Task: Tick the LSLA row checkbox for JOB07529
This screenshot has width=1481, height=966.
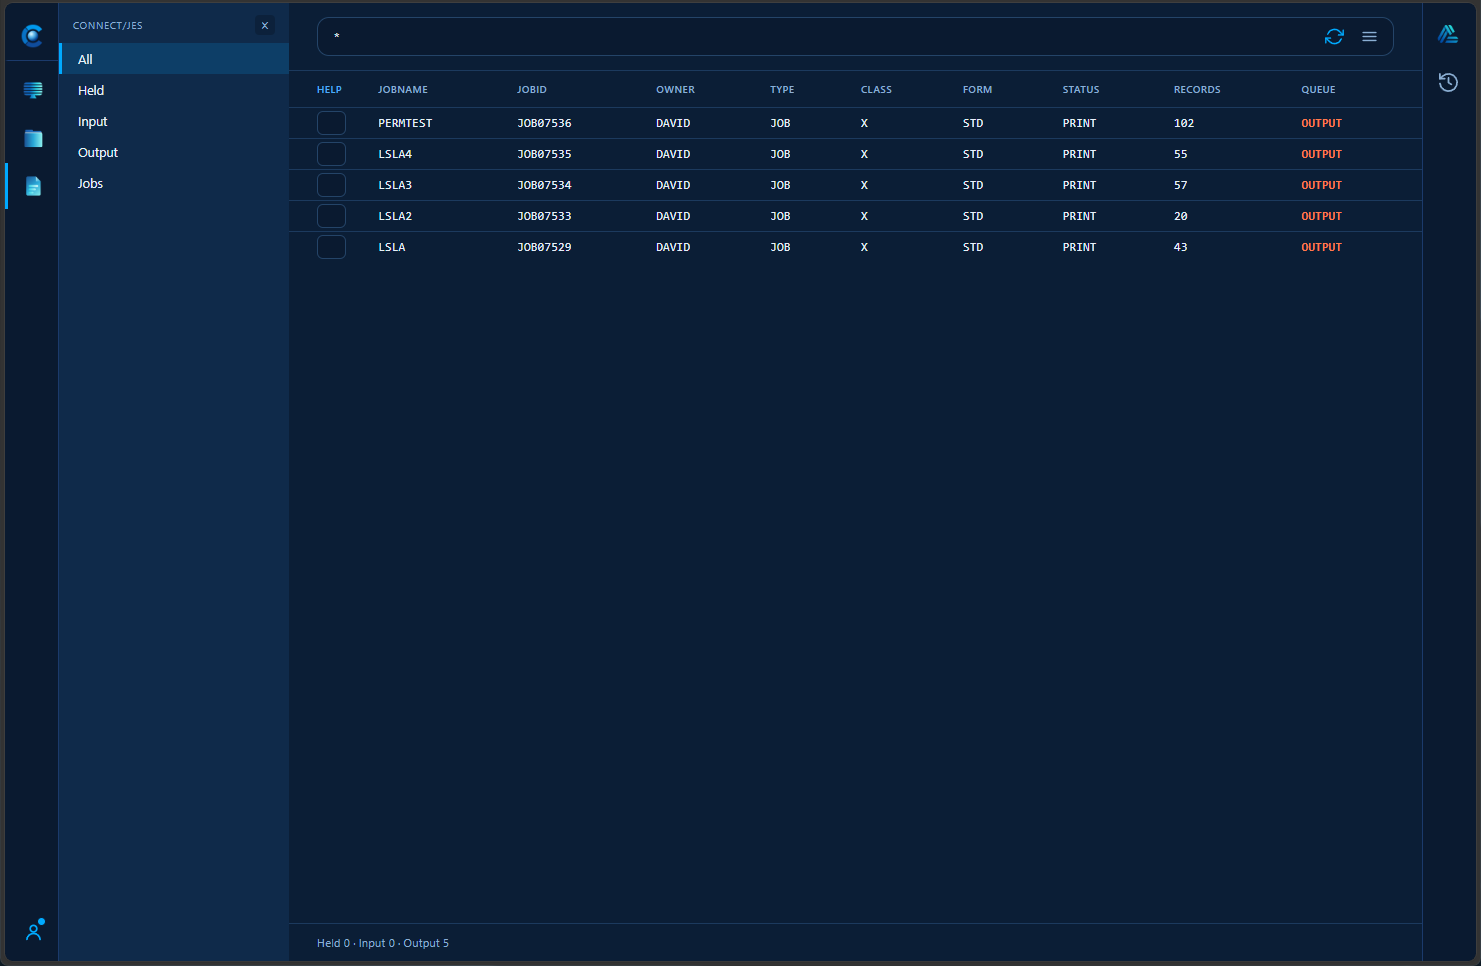Action: [x=331, y=247]
